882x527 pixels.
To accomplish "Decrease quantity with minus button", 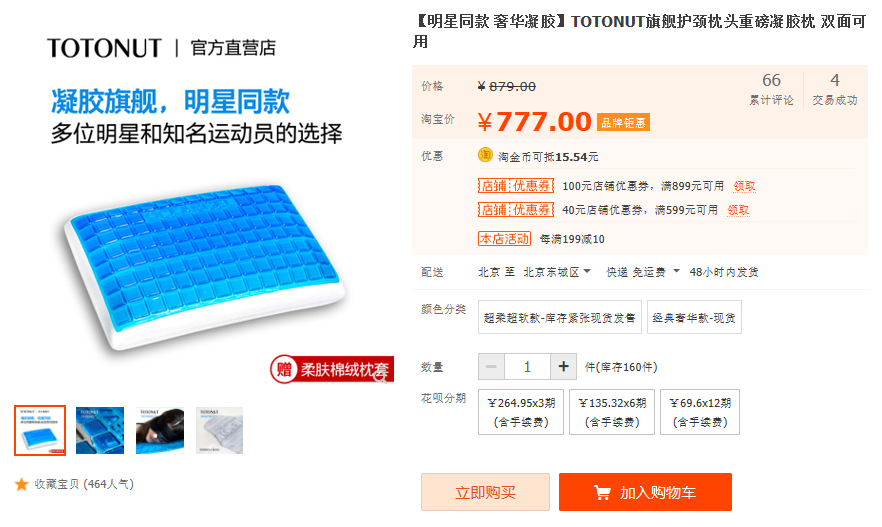I will [x=491, y=367].
